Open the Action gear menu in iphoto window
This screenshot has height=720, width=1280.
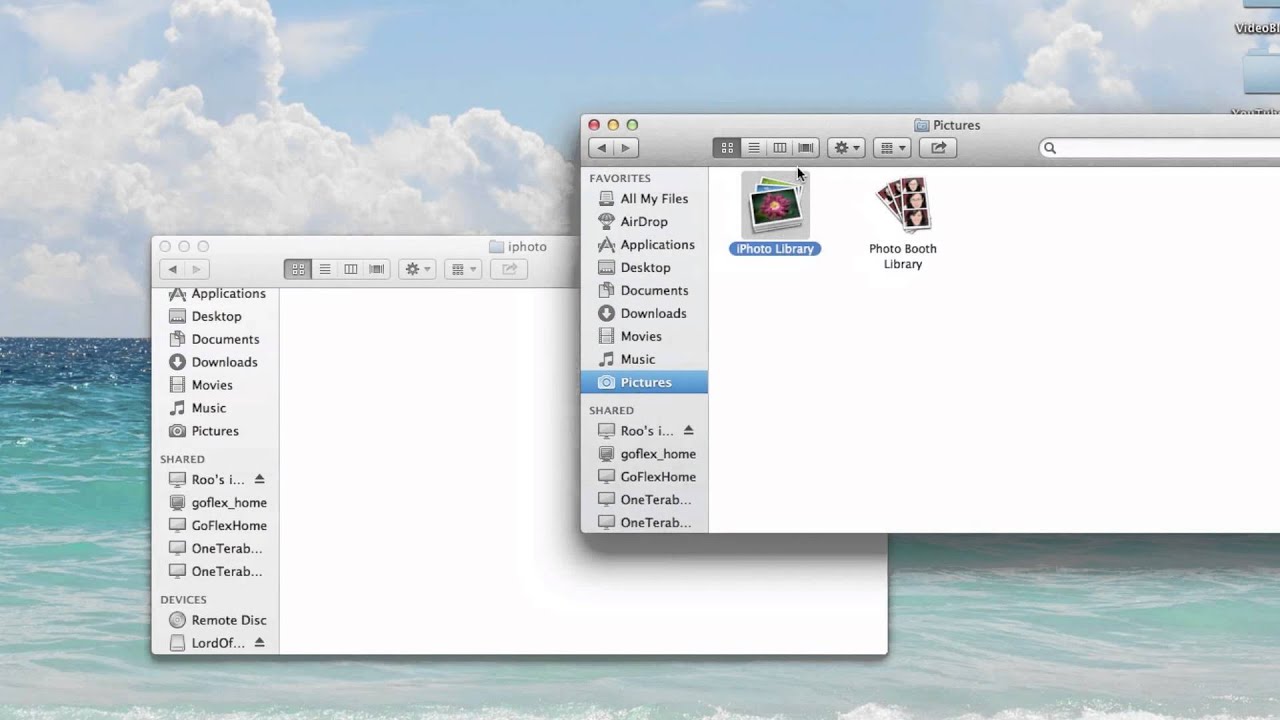pyautogui.click(x=417, y=269)
